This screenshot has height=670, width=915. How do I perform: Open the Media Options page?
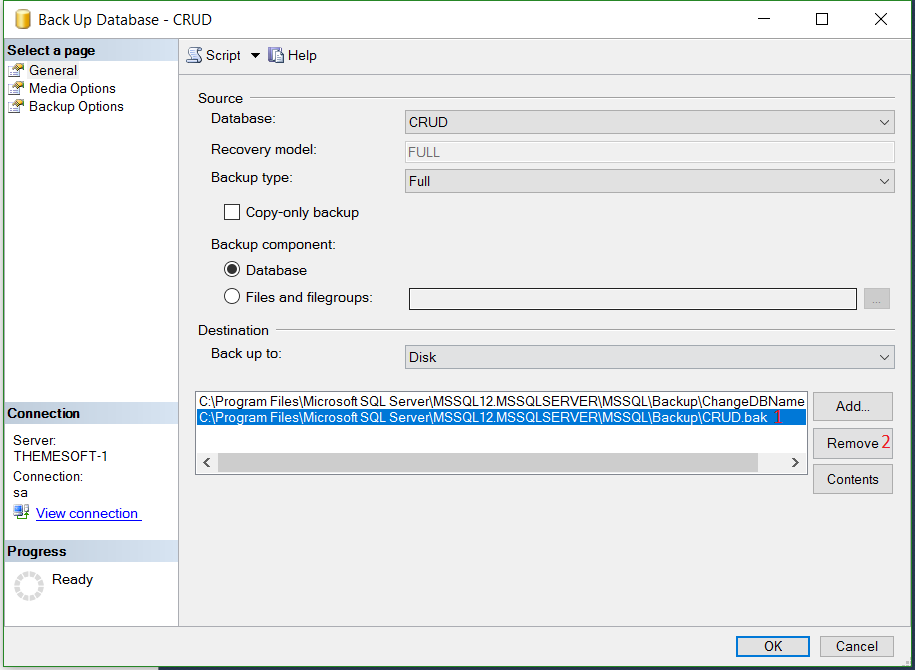click(72, 88)
